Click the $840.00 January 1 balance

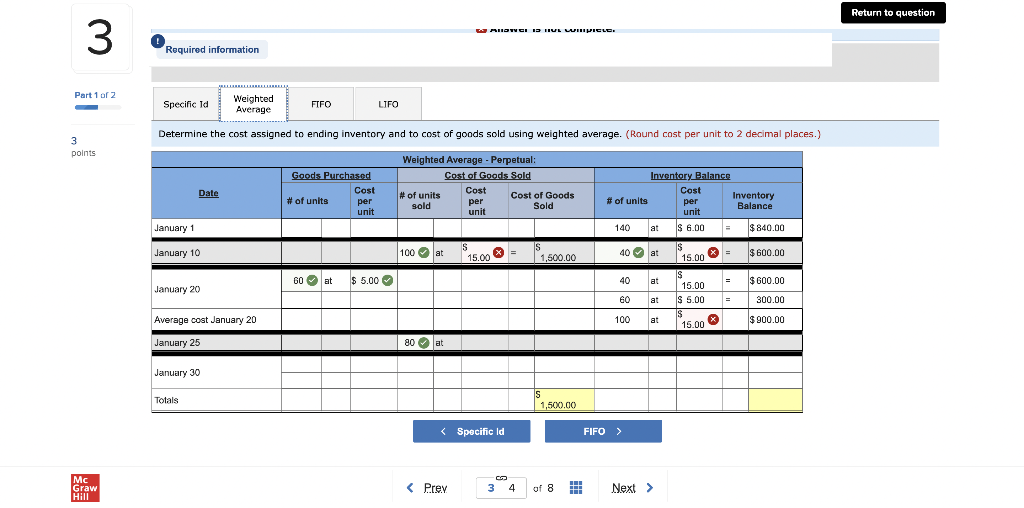[x=767, y=229]
